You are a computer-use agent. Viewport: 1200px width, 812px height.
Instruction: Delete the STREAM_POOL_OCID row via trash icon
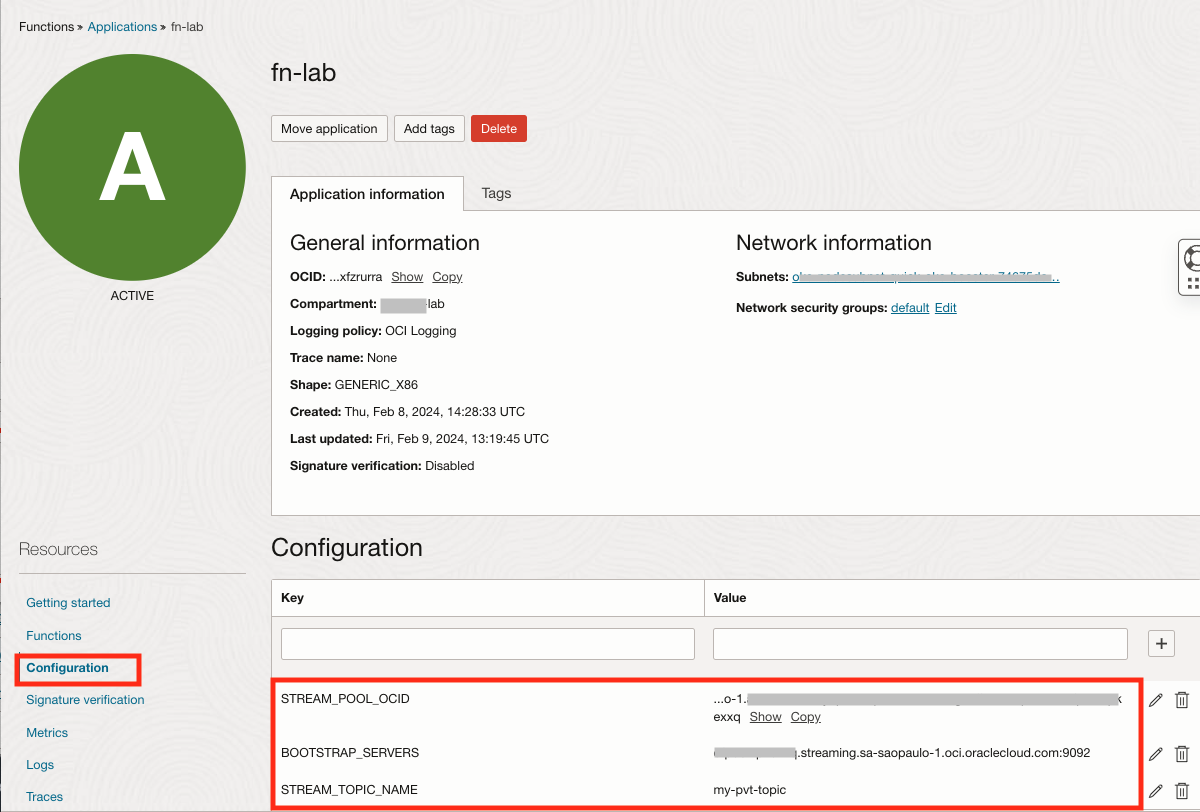click(1181, 700)
